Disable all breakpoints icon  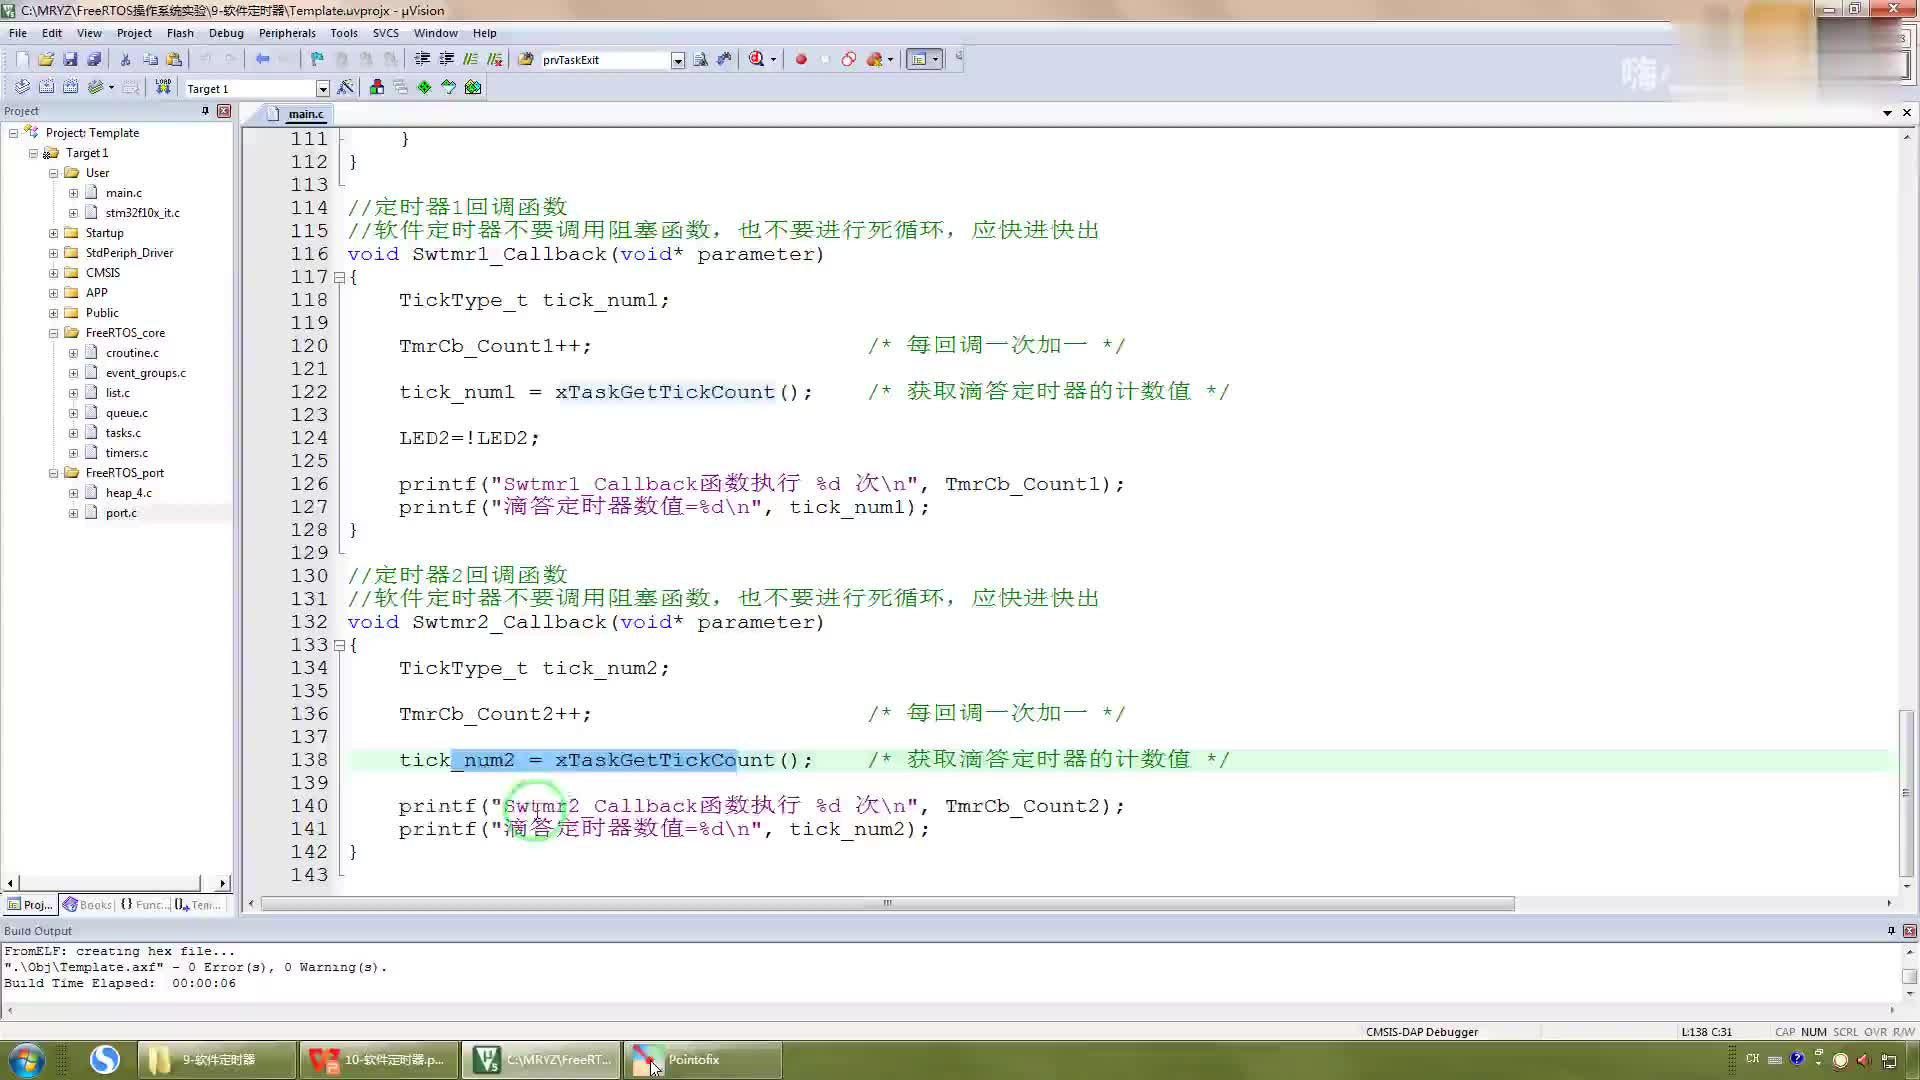click(x=848, y=59)
